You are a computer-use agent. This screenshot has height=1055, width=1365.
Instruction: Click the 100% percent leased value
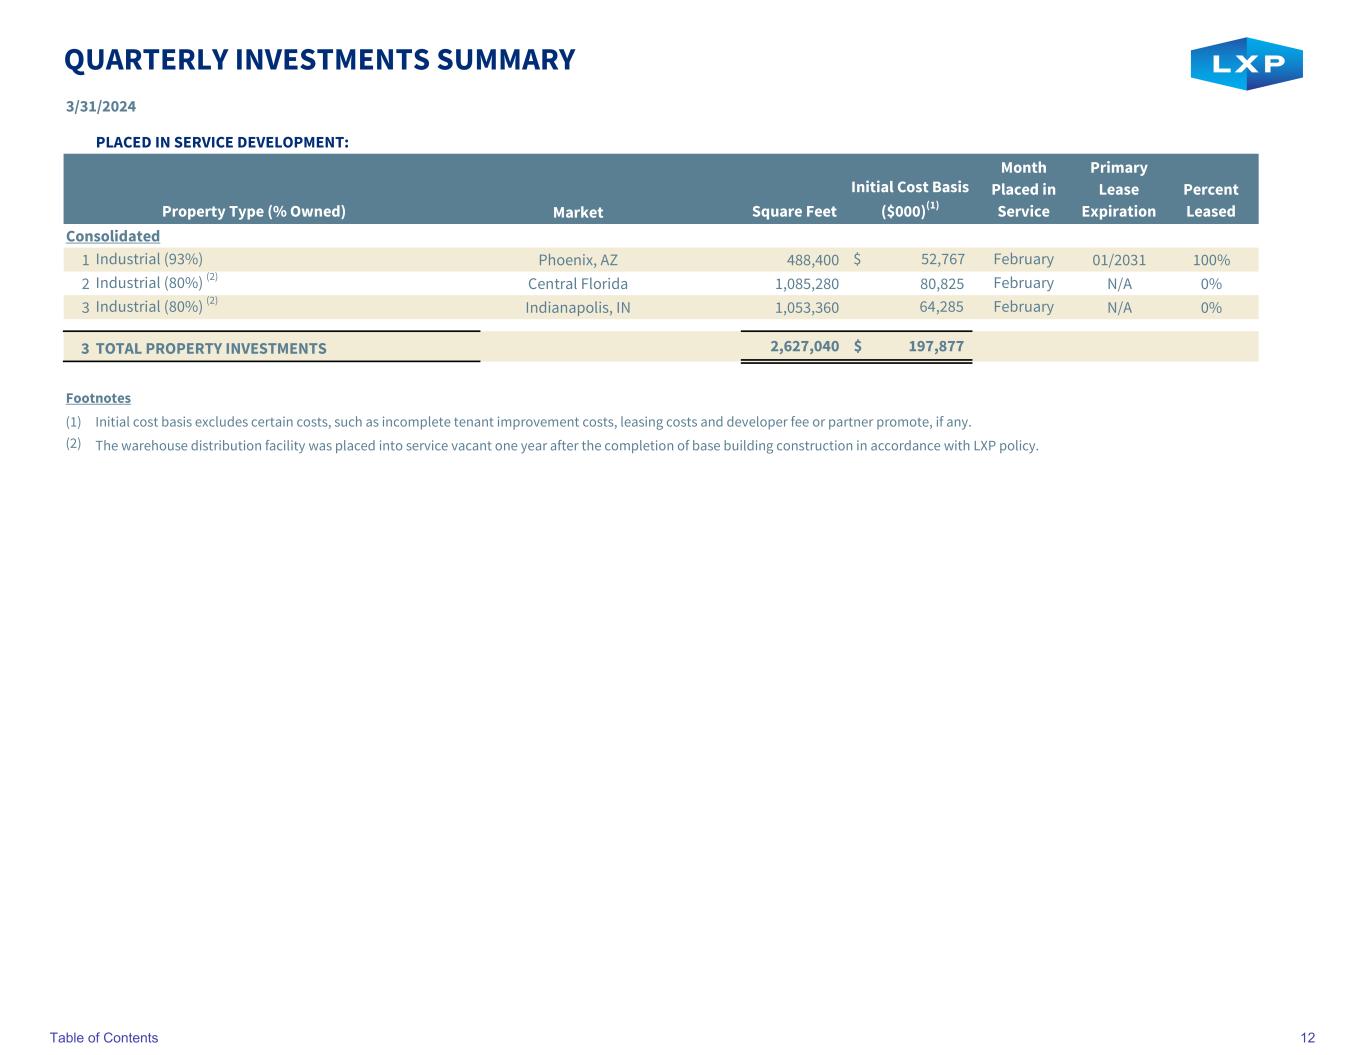click(x=1211, y=260)
